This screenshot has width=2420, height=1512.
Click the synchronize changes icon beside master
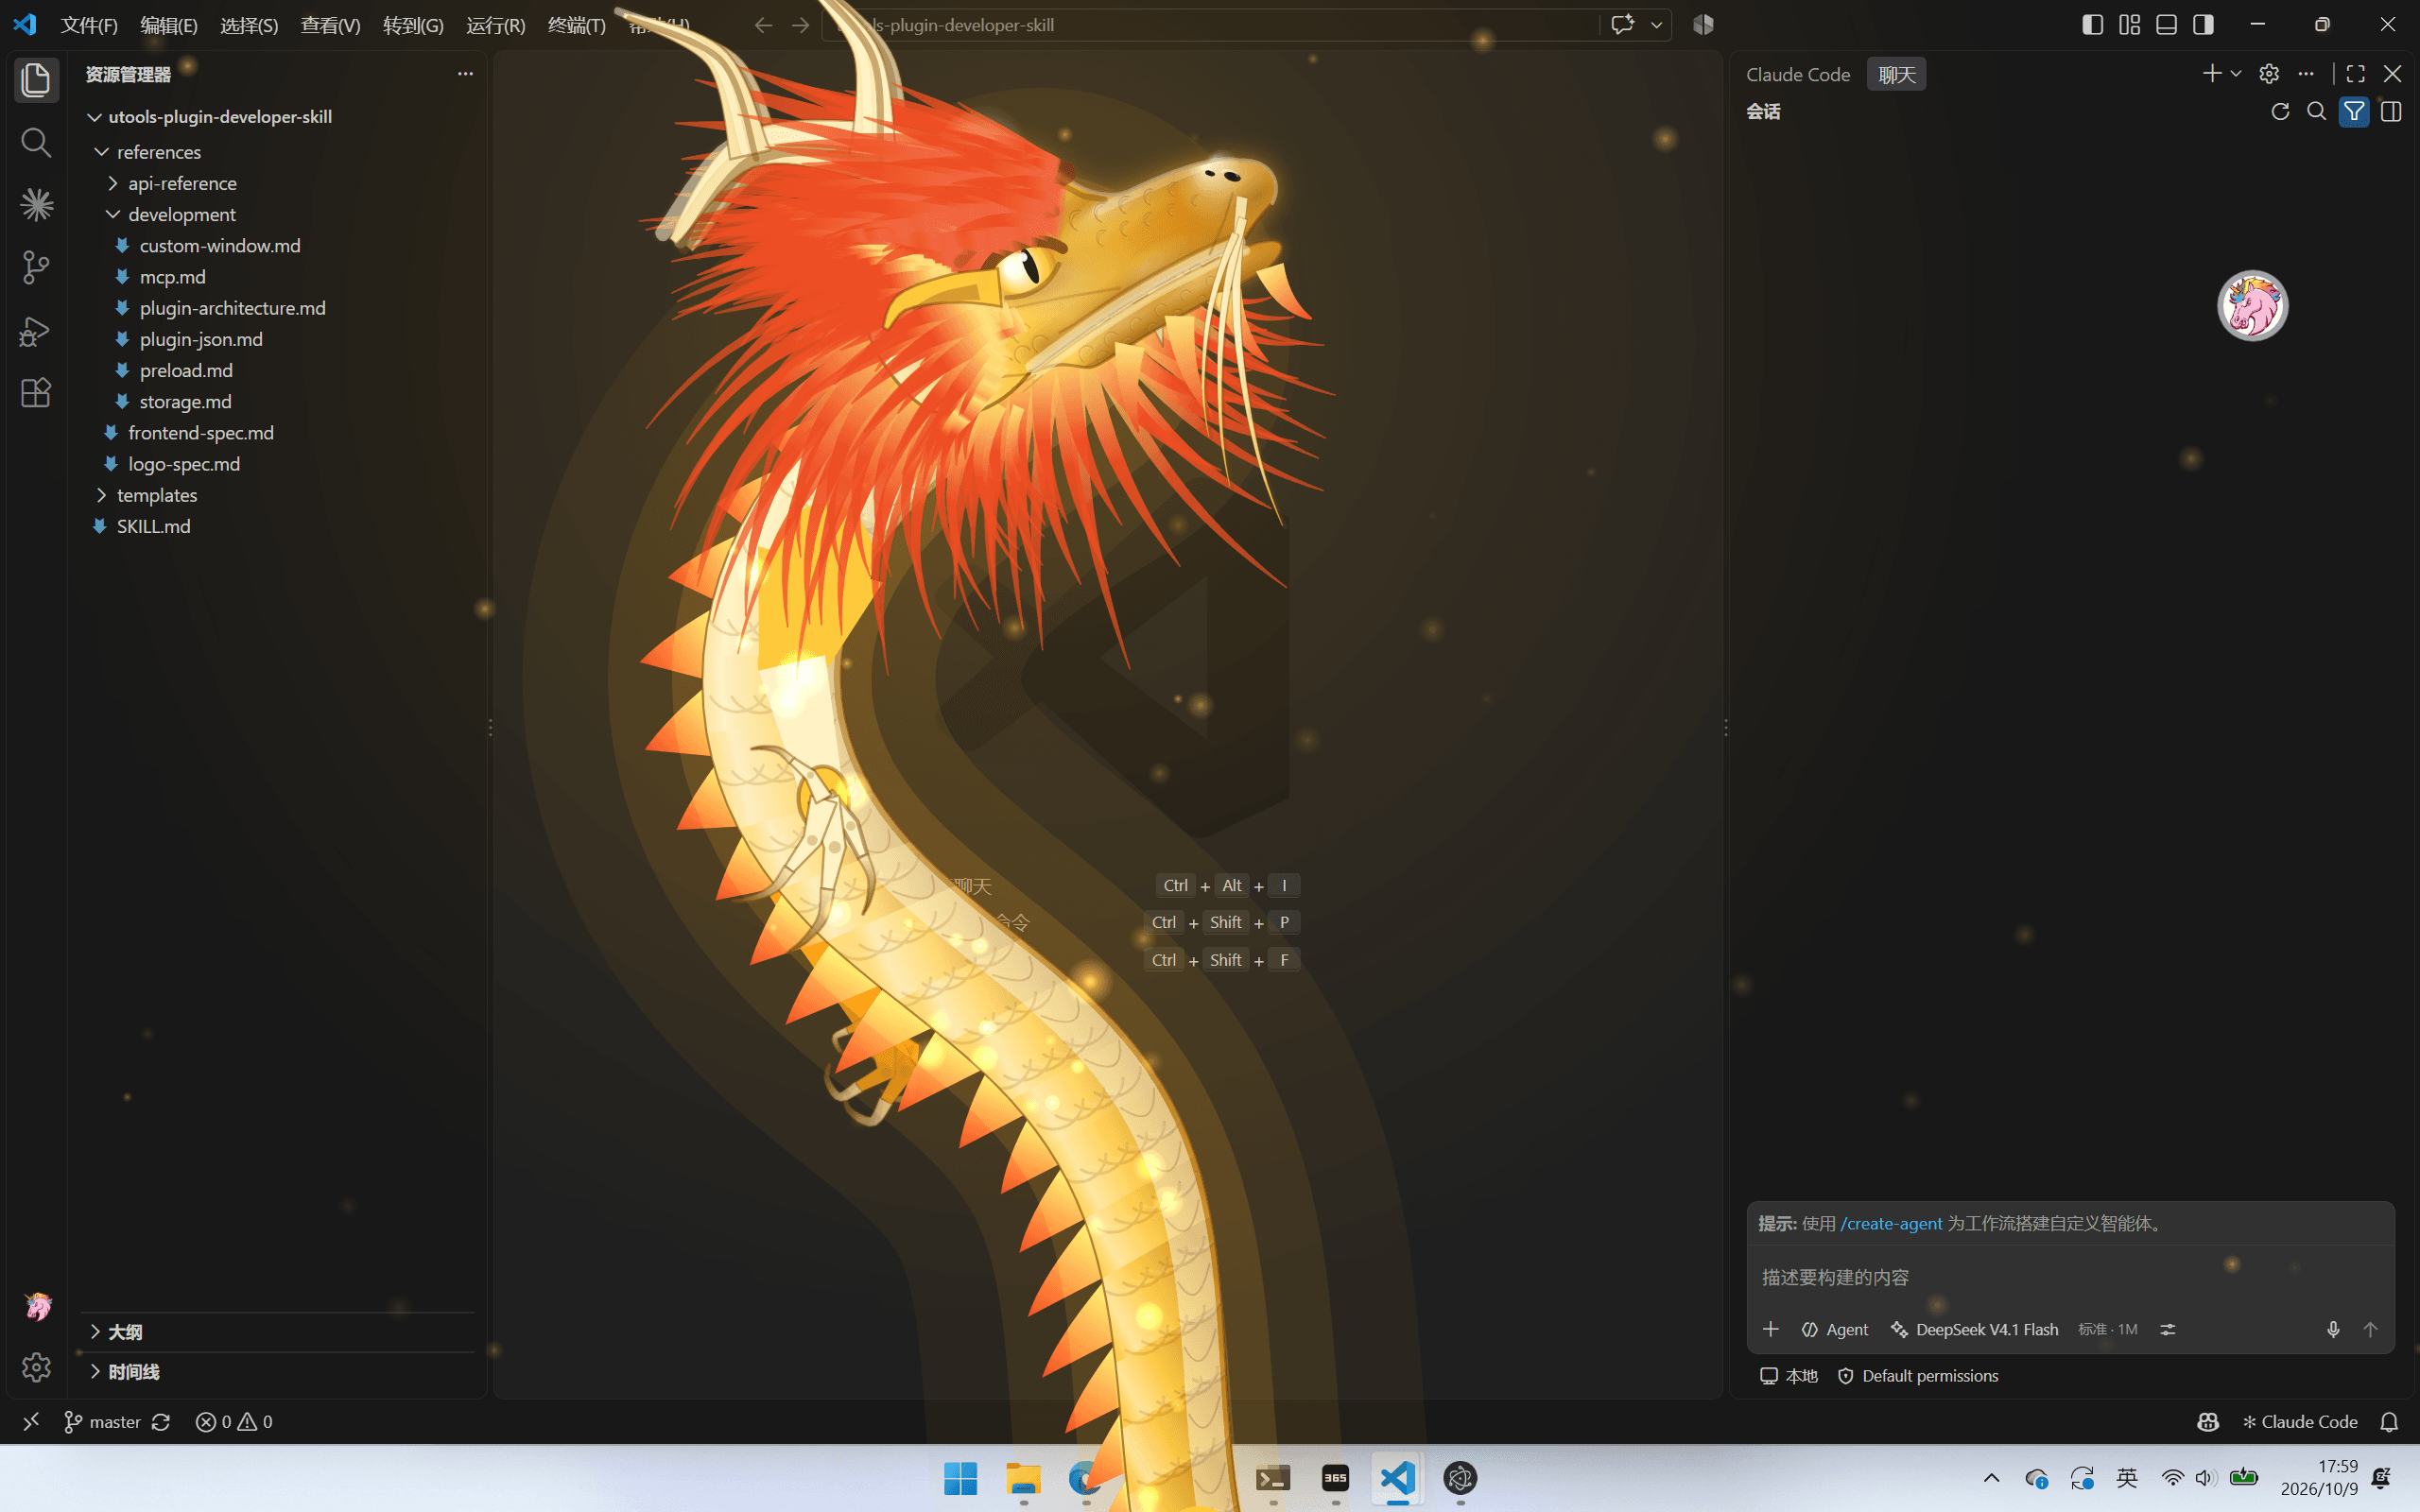click(161, 1422)
